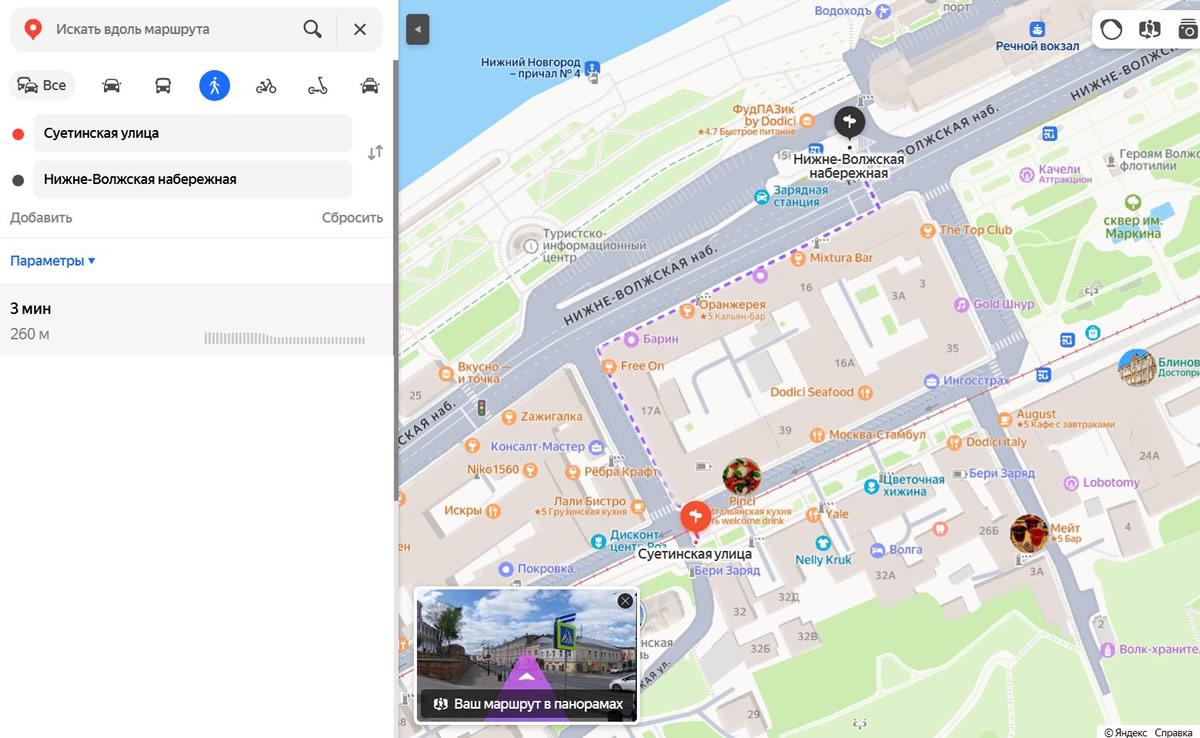Viewport: 1200px width, 738px height.
Task: Switch to bicycle route mode
Action: (x=266, y=86)
